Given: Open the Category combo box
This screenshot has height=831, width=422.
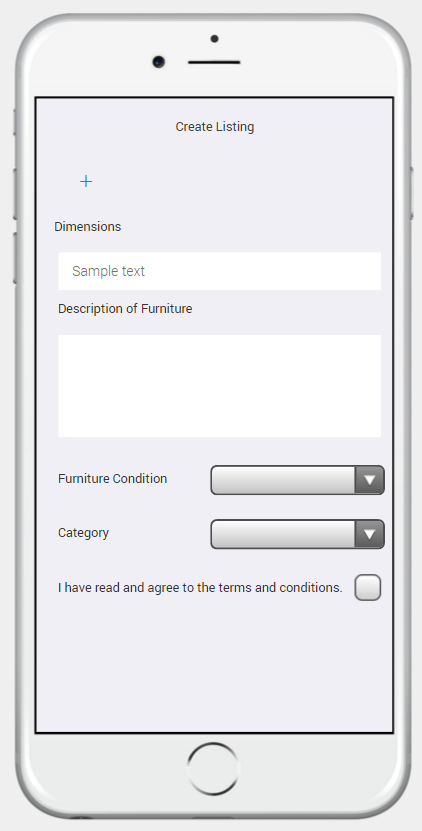Looking at the screenshot, I should tap(297, 534).
